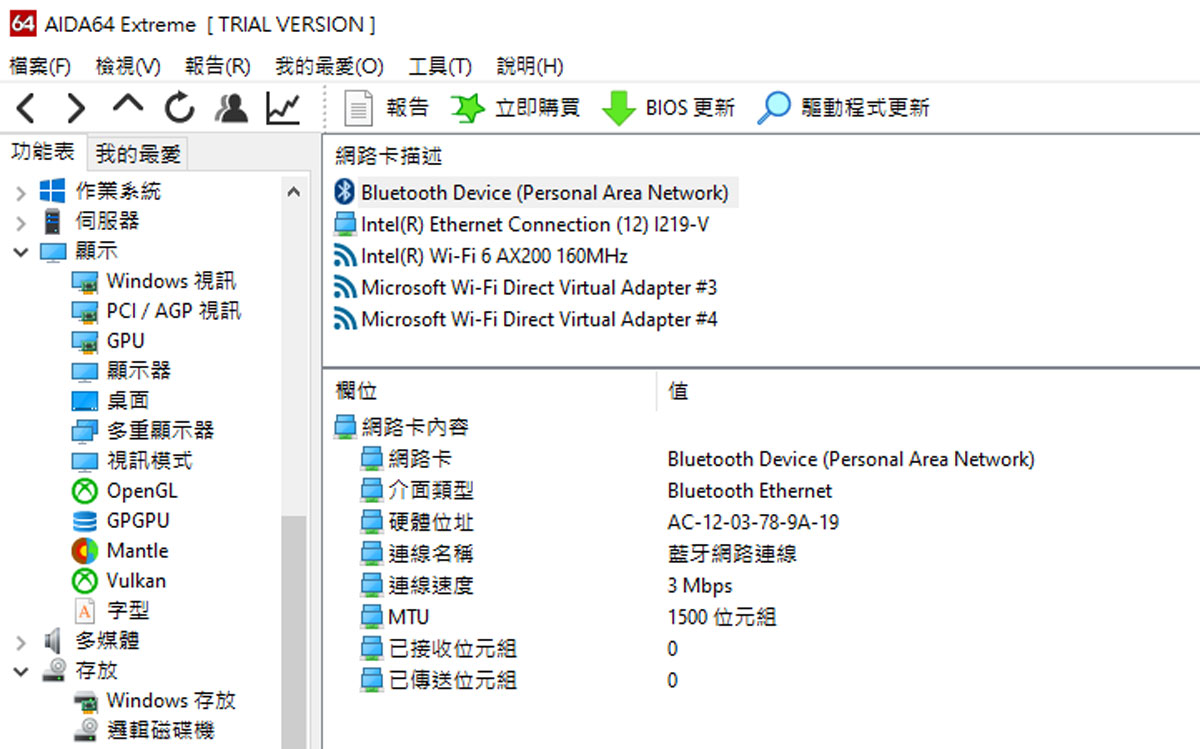Click the 介面類型 field row
Viewport: 1200px width, 749px height.
pos(416,491)
